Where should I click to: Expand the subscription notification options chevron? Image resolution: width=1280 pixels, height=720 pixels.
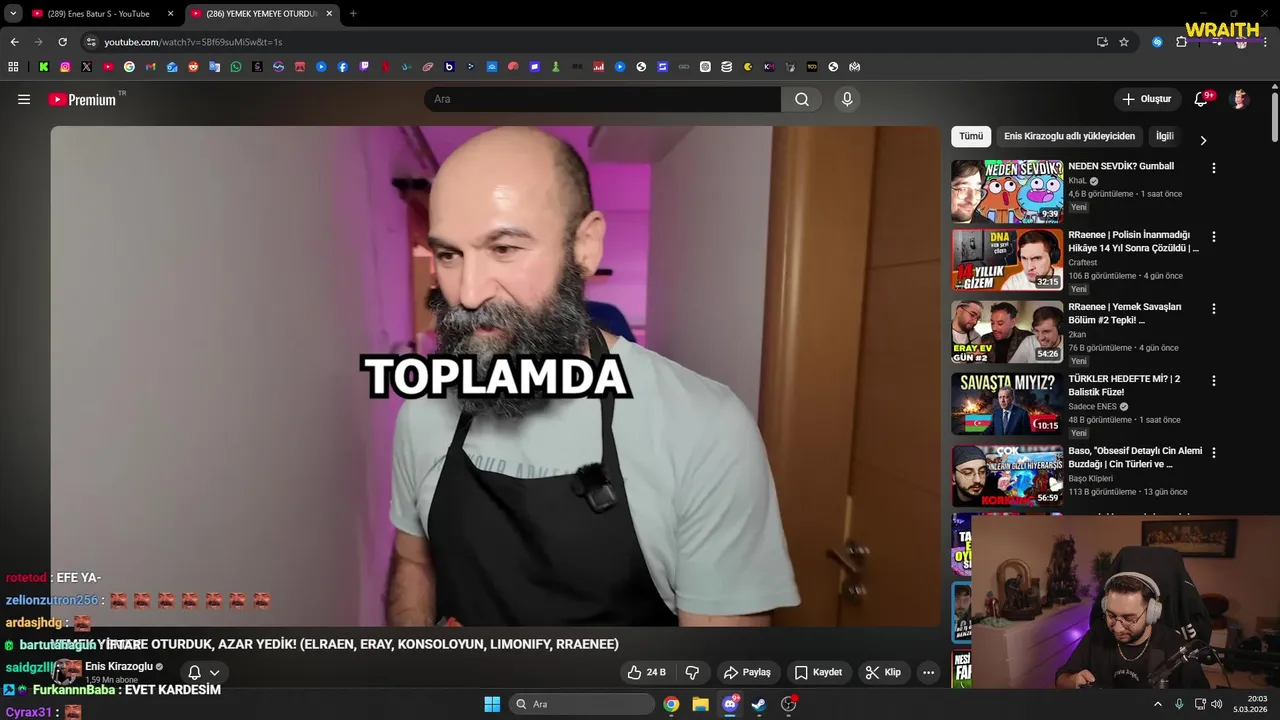214,673
